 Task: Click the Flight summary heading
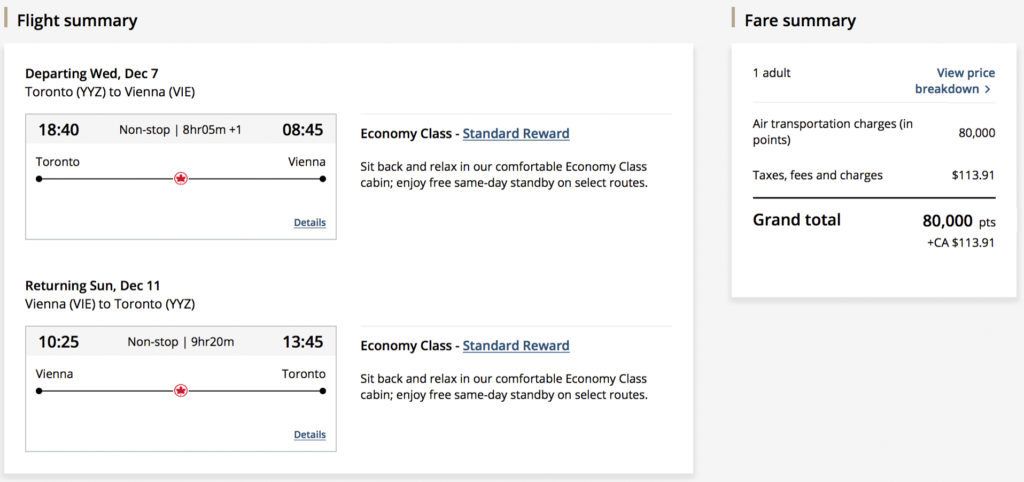coord(77,21)
